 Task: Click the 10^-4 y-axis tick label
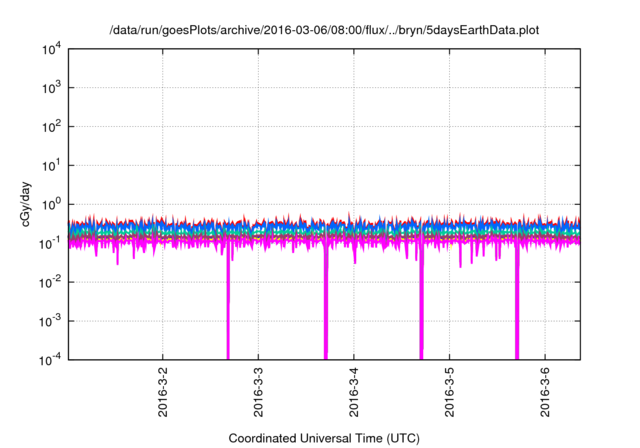(x=51, y=360)
